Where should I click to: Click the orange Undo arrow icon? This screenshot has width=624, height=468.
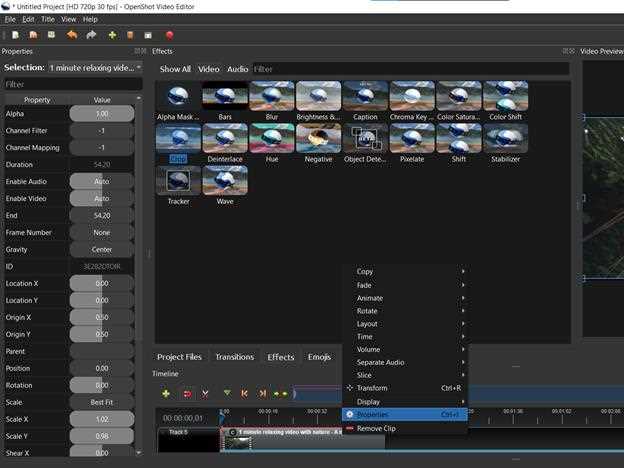tap(72, 35)
